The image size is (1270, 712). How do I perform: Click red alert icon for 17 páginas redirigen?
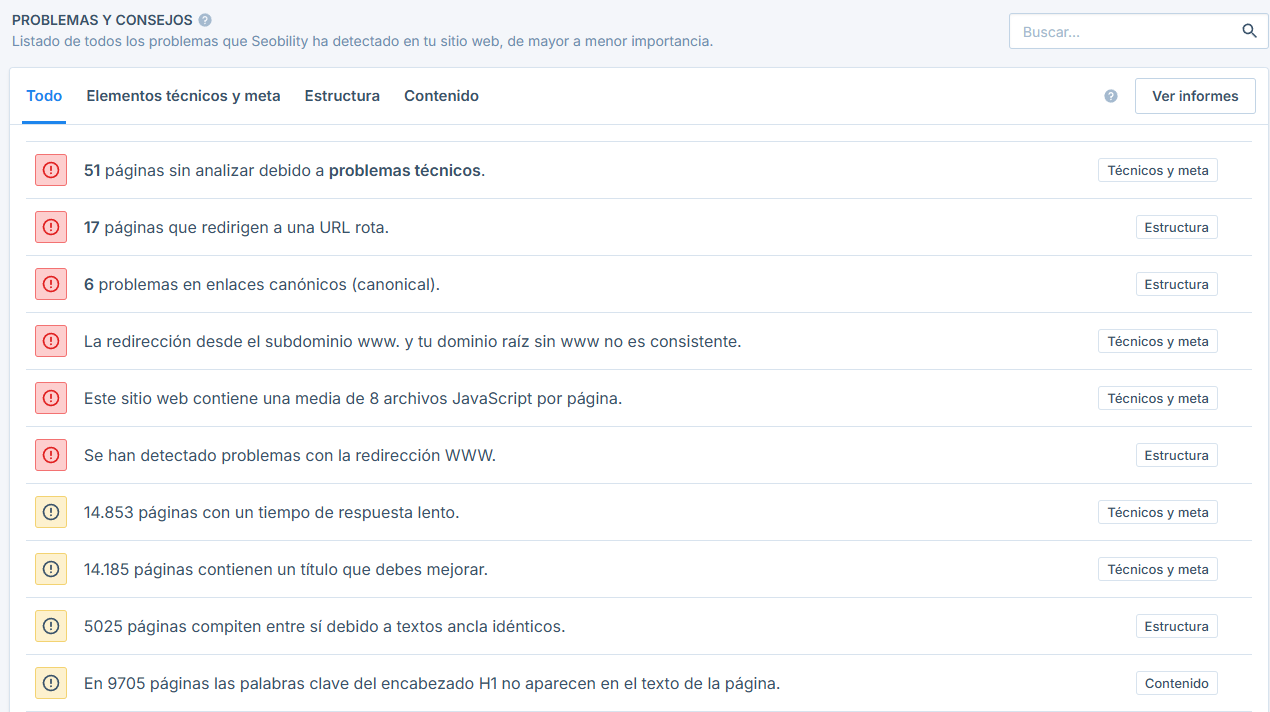pyautogui.click(x=51, y=227)
